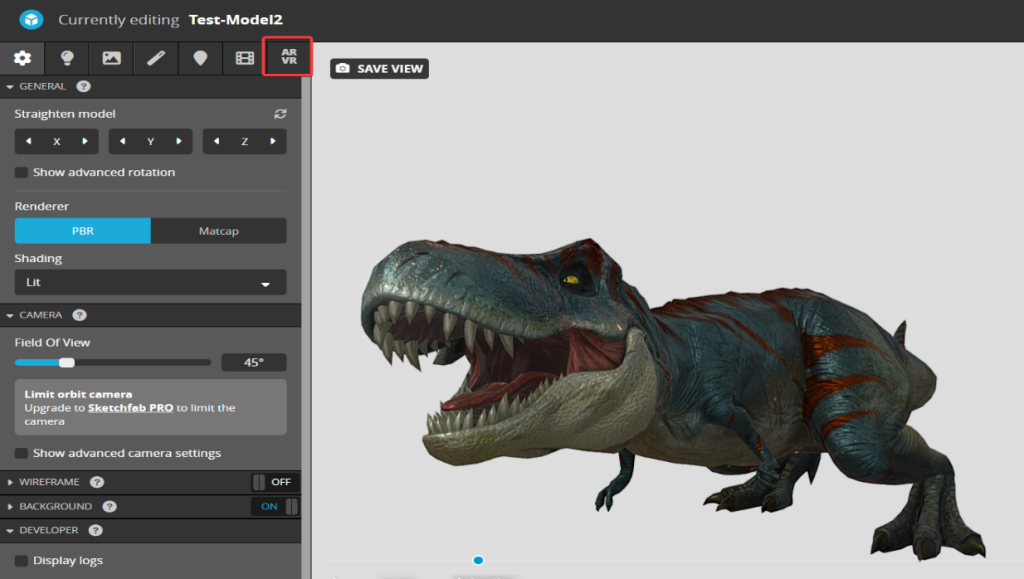Click the Field Of View 45° value field
Screen dimensions: 1024x579
point(254,362)
